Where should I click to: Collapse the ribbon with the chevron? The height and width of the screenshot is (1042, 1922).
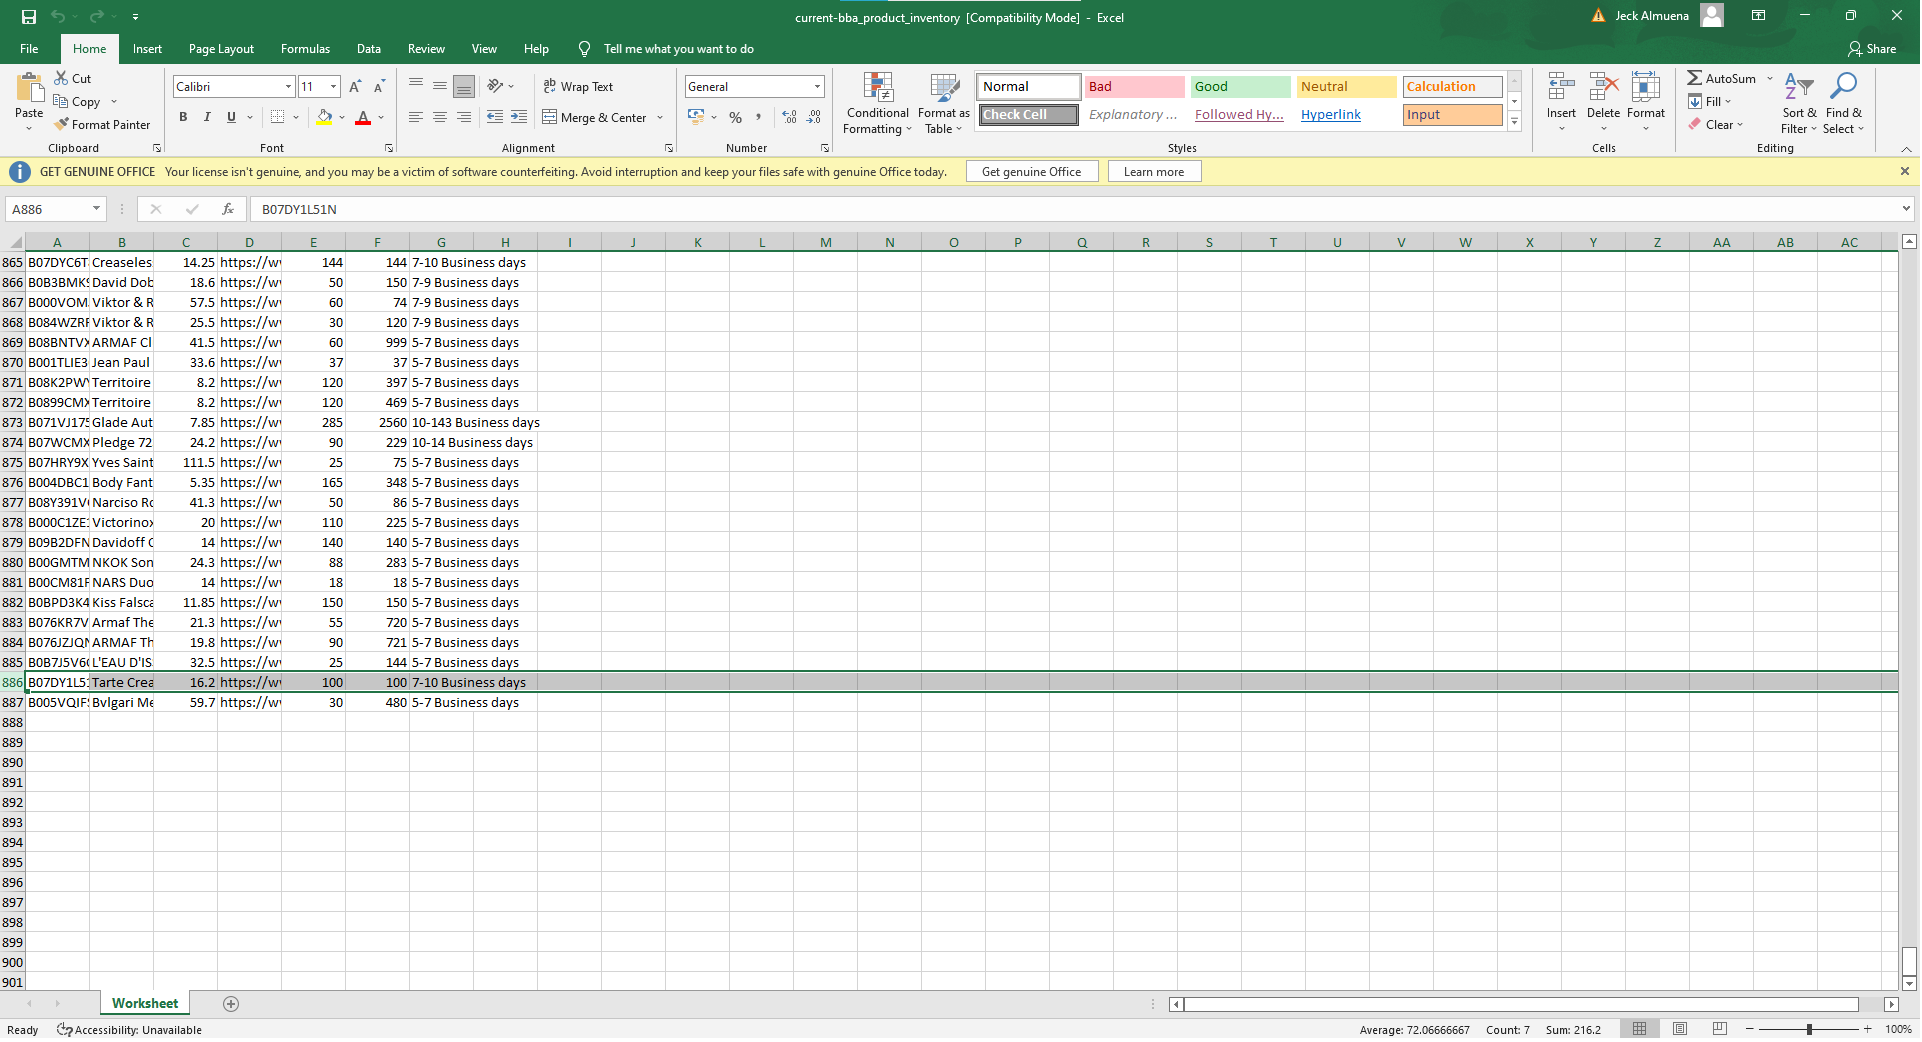click(1906, 148)
